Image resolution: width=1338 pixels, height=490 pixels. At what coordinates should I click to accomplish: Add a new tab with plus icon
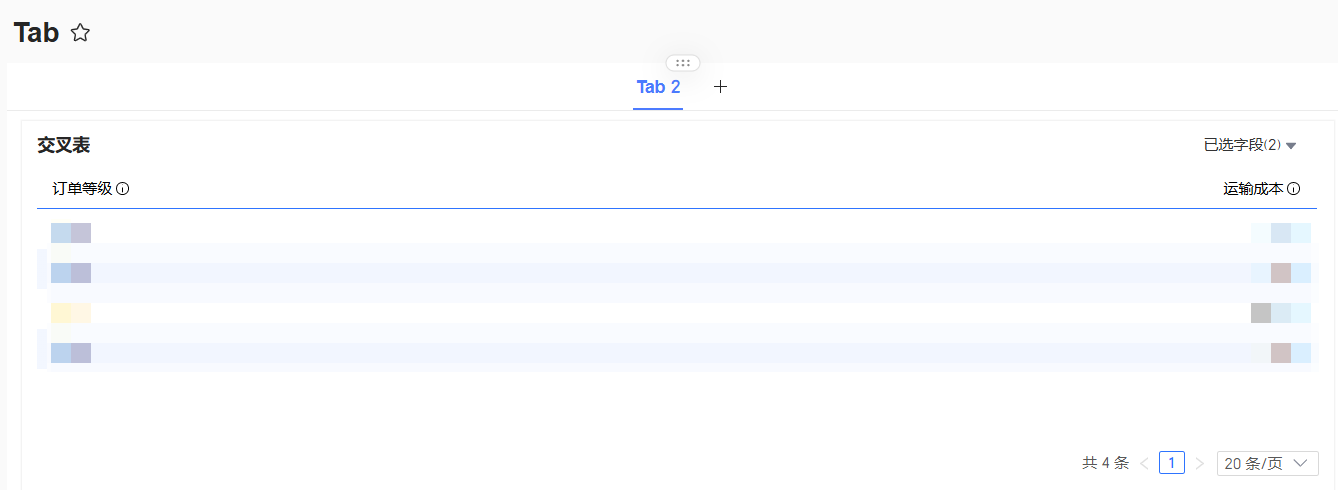pyautogui.click(x=720, y=87)
